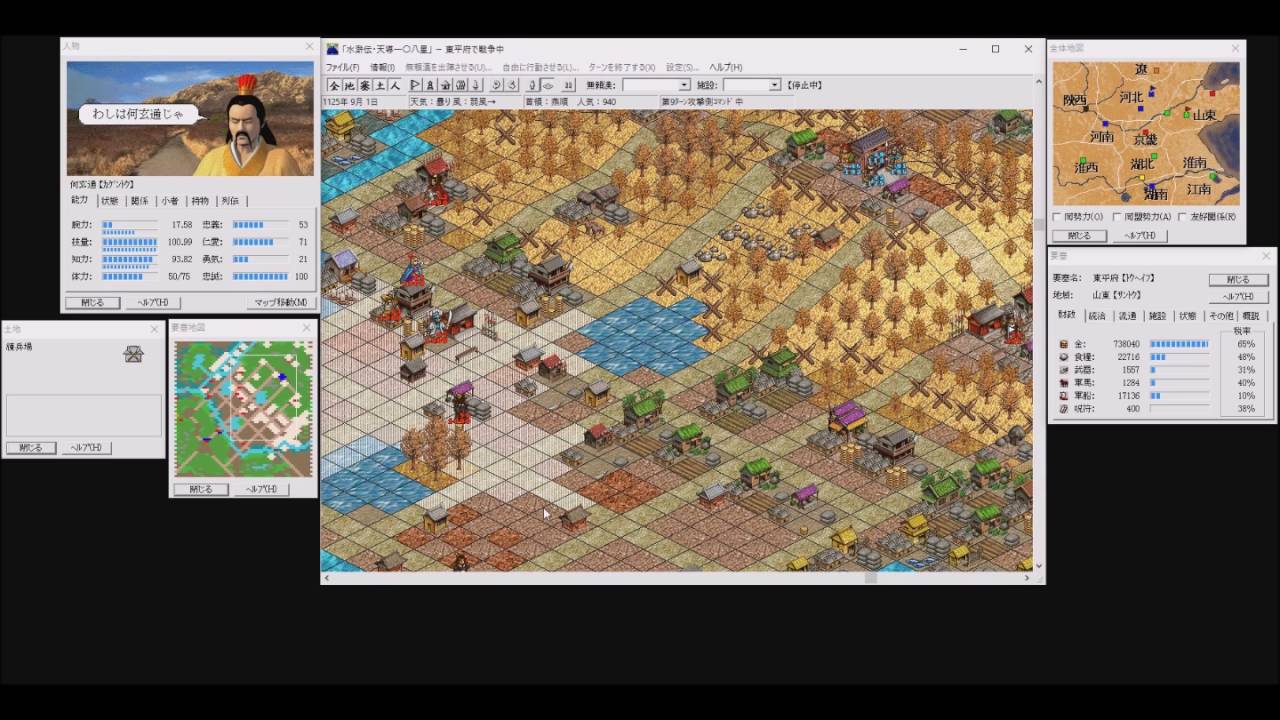Click 閉じる in the 土地 window
1280x720 pixels.
(30, 448)
